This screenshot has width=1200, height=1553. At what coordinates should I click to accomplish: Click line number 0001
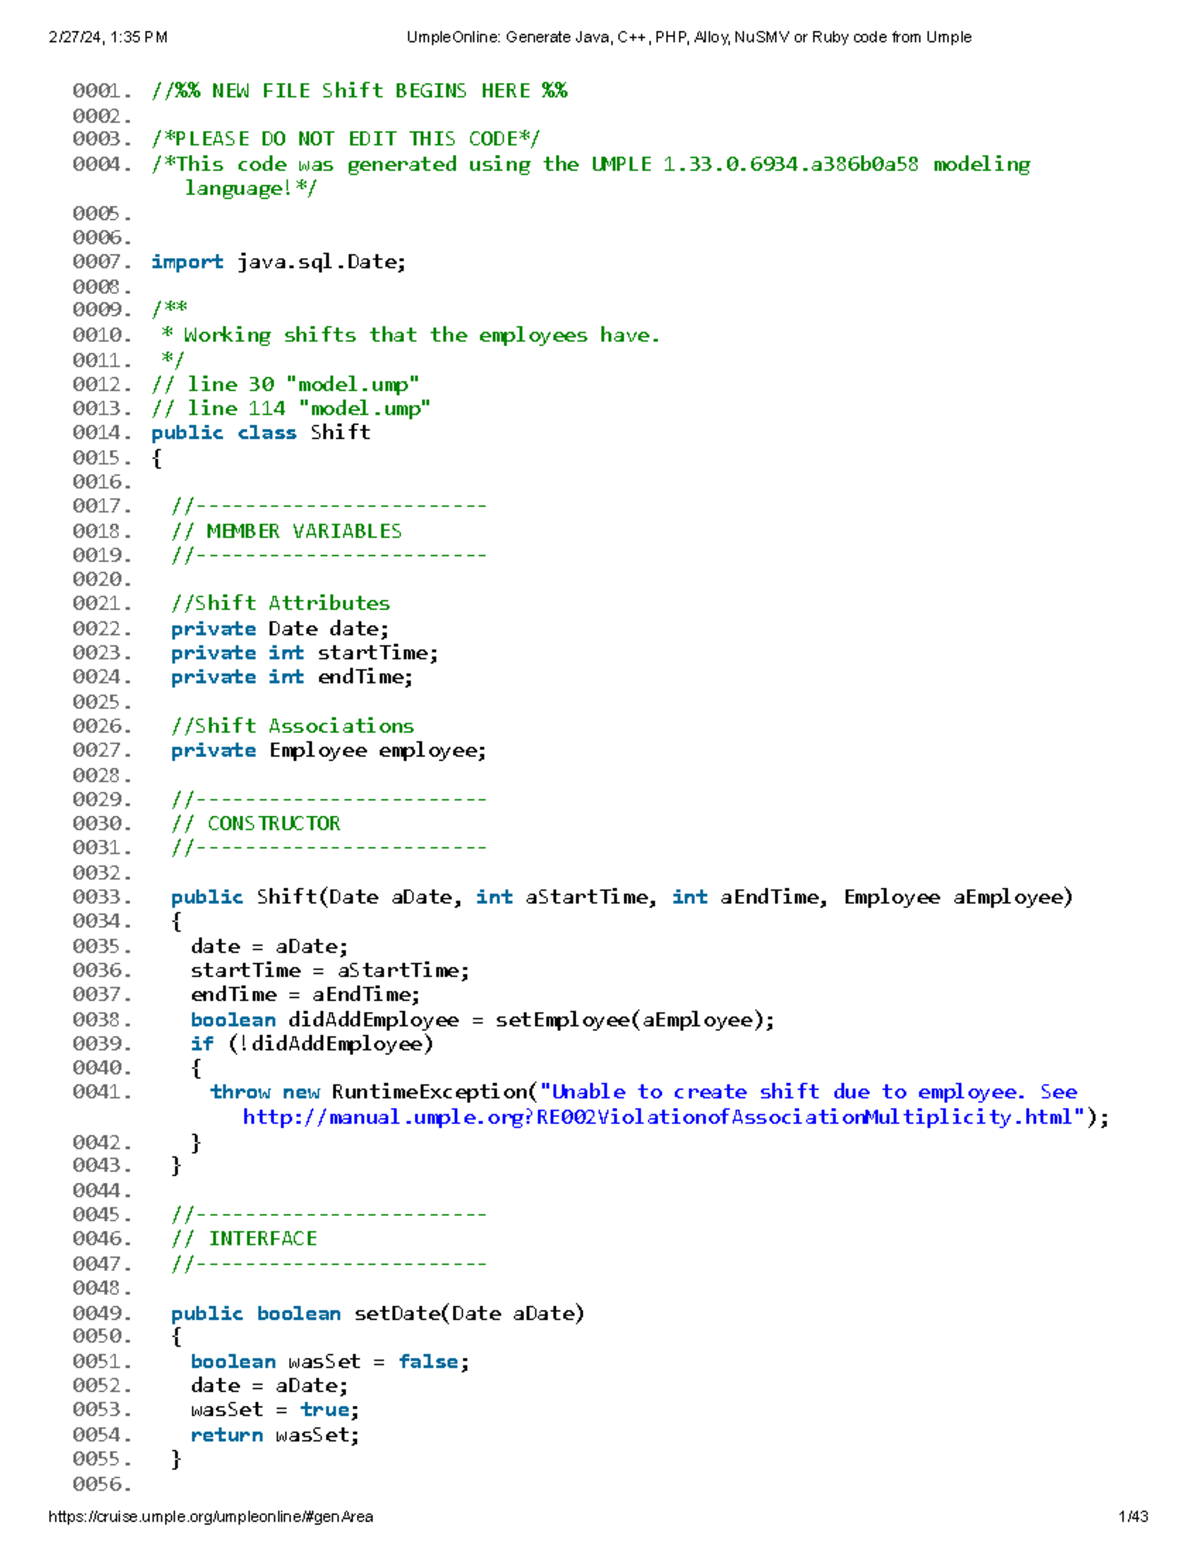[x=97, y=90]
